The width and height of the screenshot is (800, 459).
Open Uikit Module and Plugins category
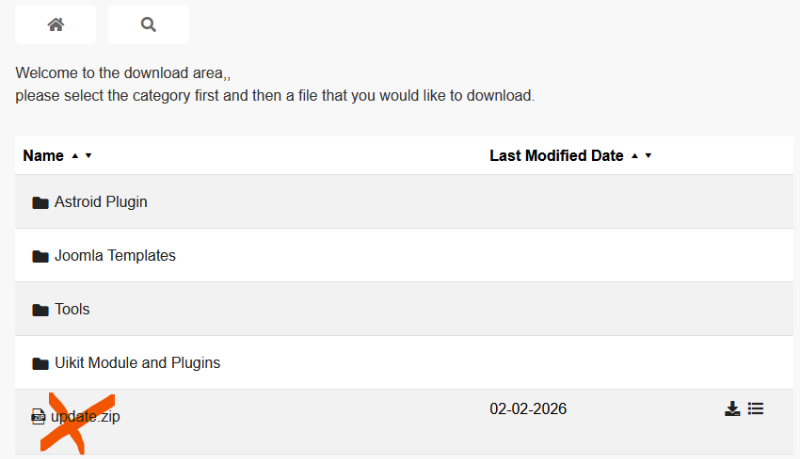click(137, 363)
